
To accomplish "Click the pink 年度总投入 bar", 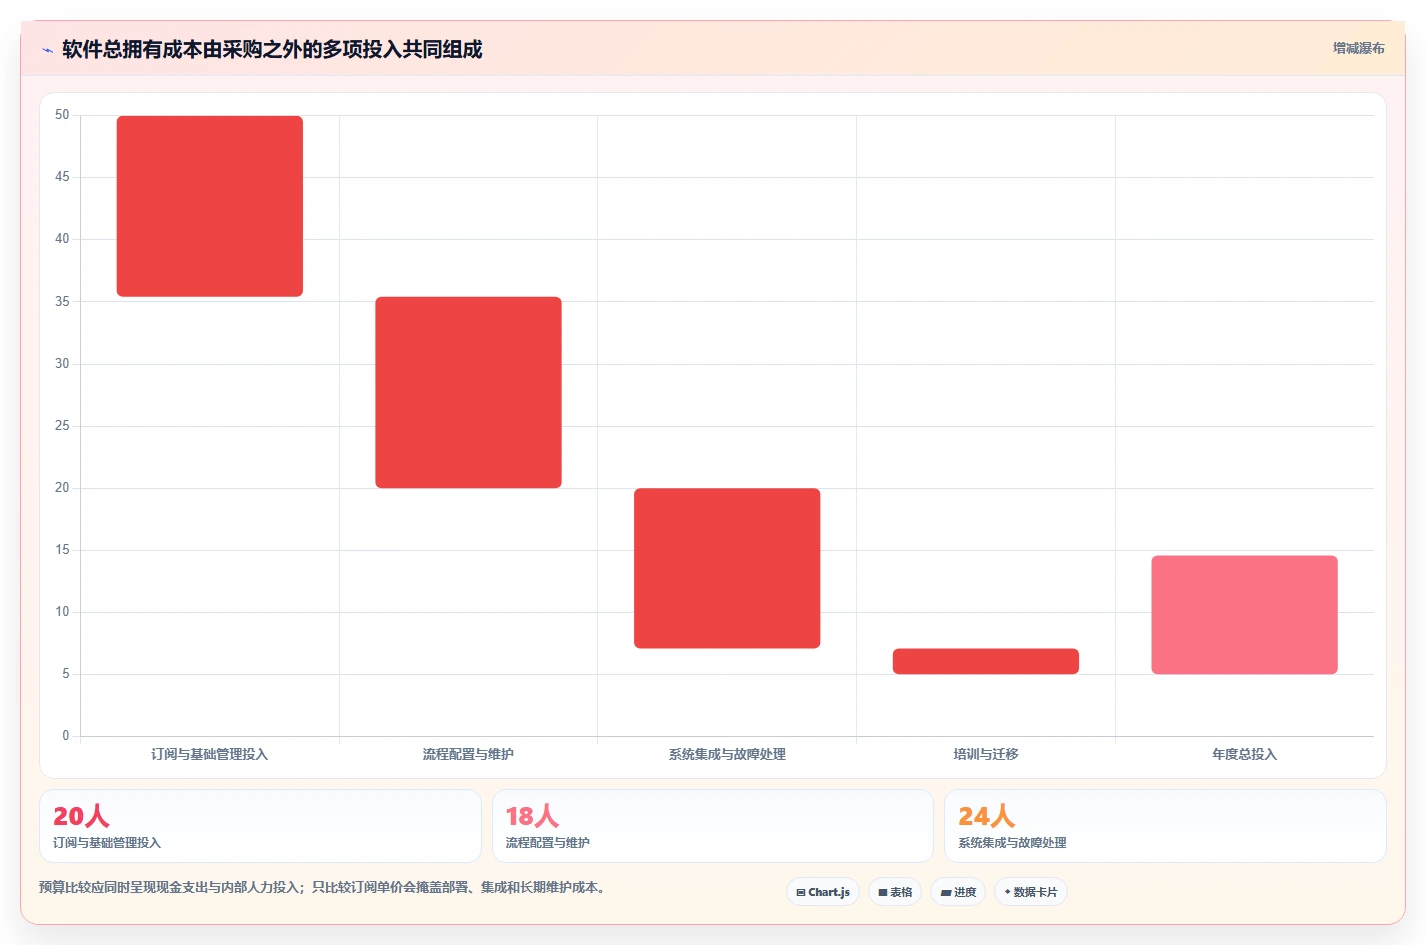I will tap(1244, 615).
